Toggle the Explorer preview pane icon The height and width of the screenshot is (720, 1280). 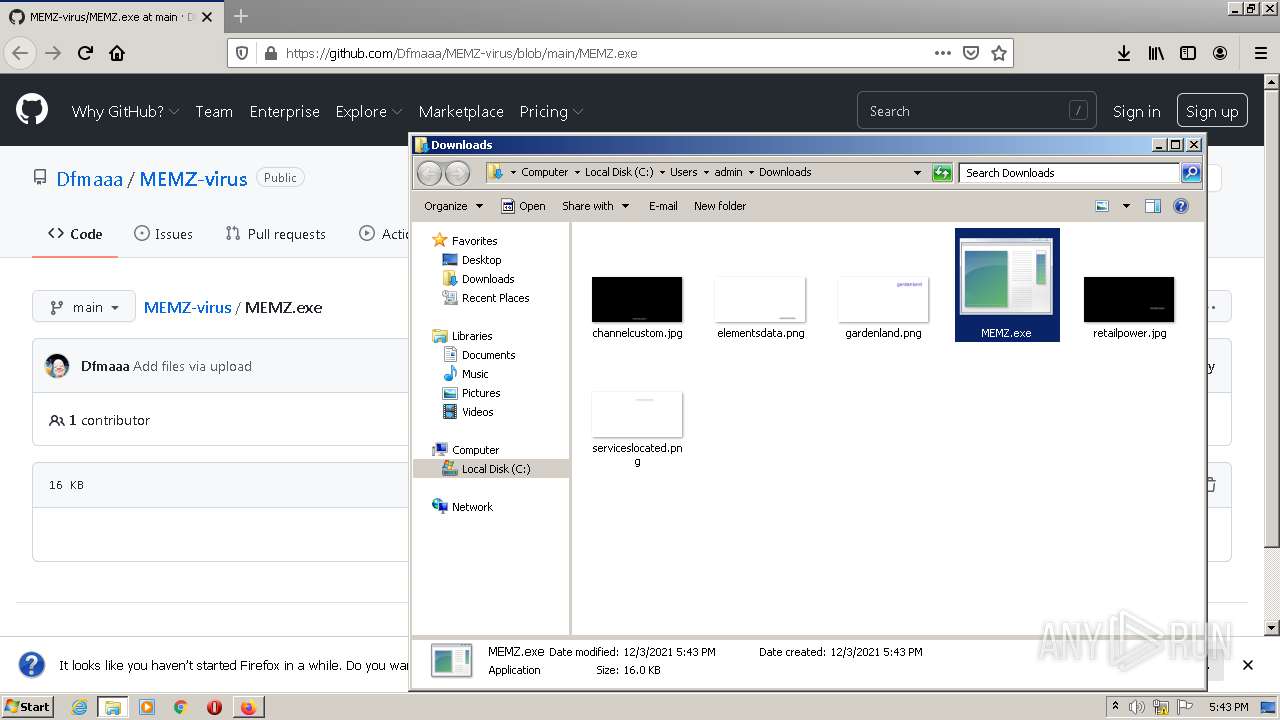click(x=1152, y=206)
